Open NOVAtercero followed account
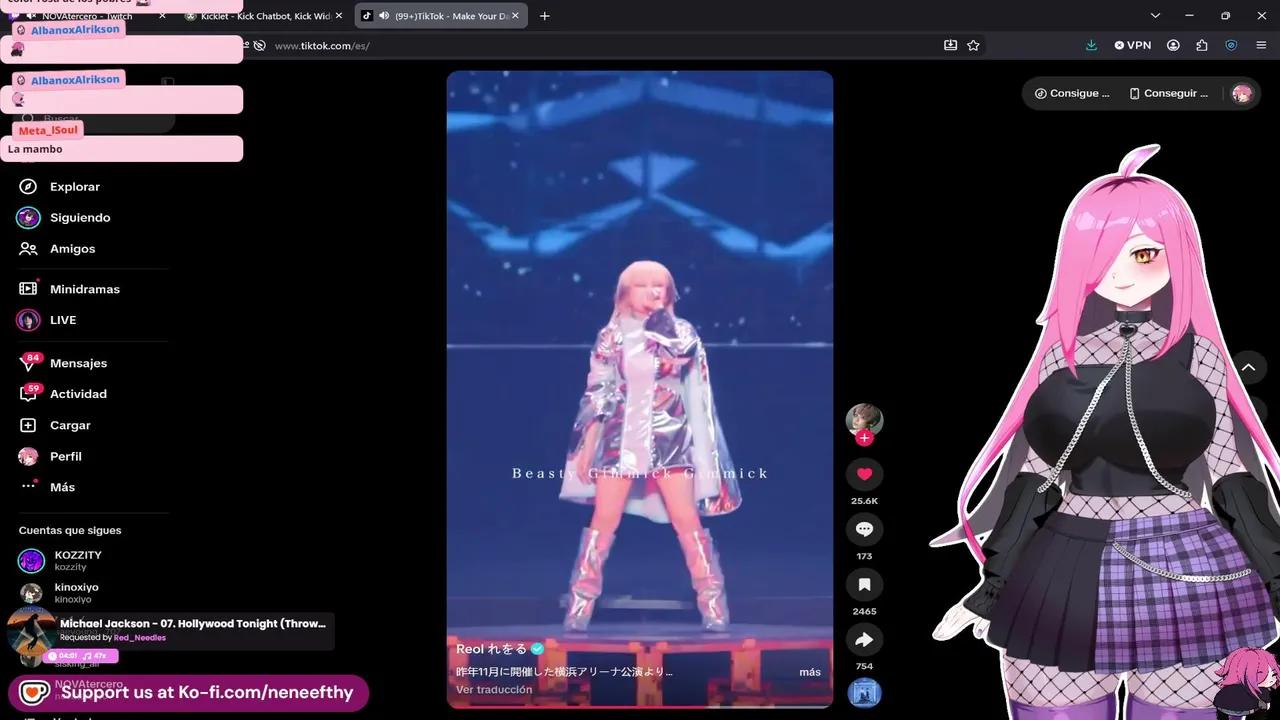 (89, 685)
